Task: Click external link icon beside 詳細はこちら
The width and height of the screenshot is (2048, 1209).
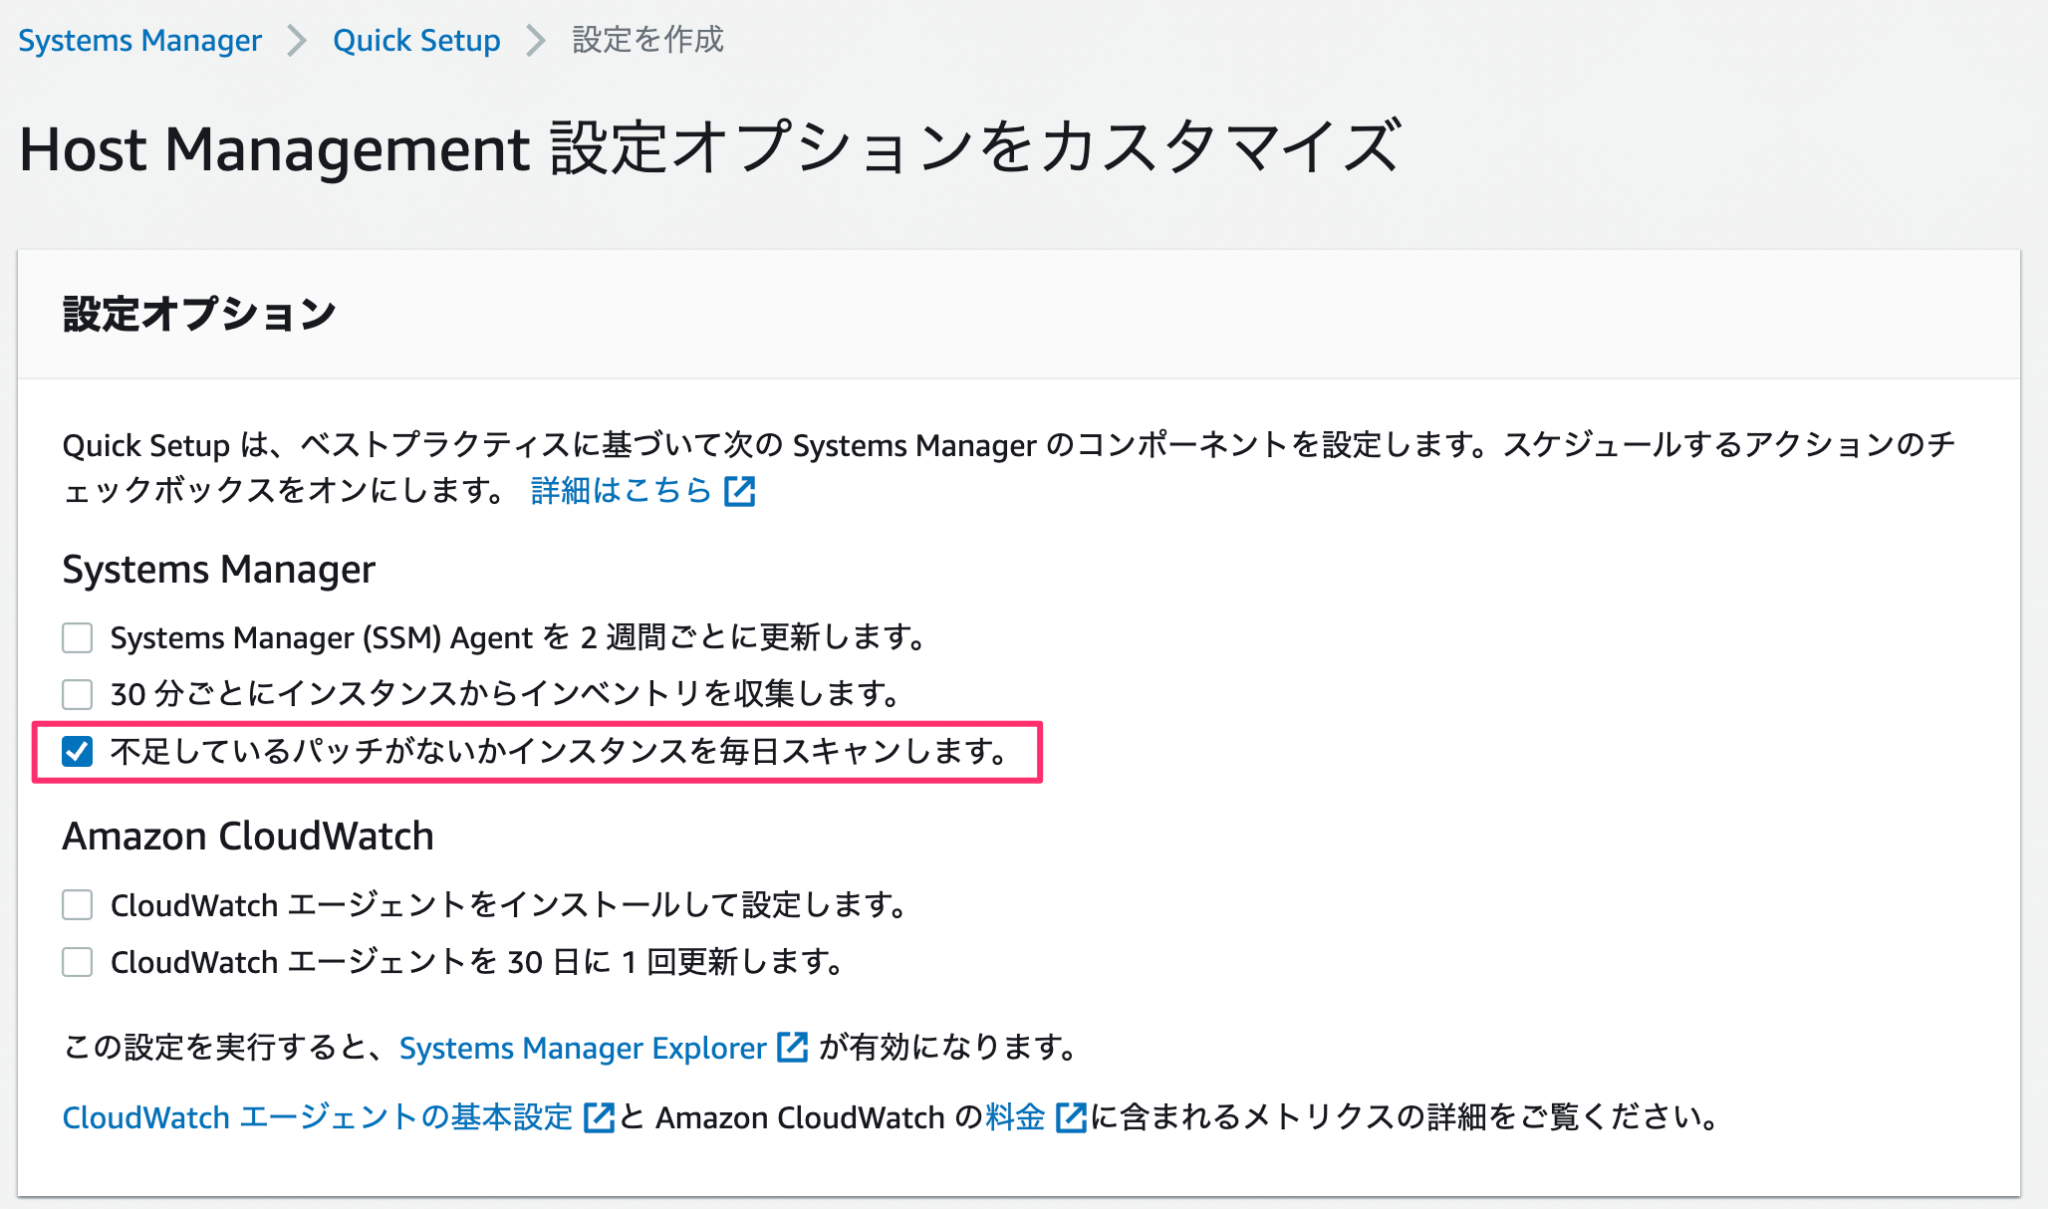Action: [x=739, y=491]
